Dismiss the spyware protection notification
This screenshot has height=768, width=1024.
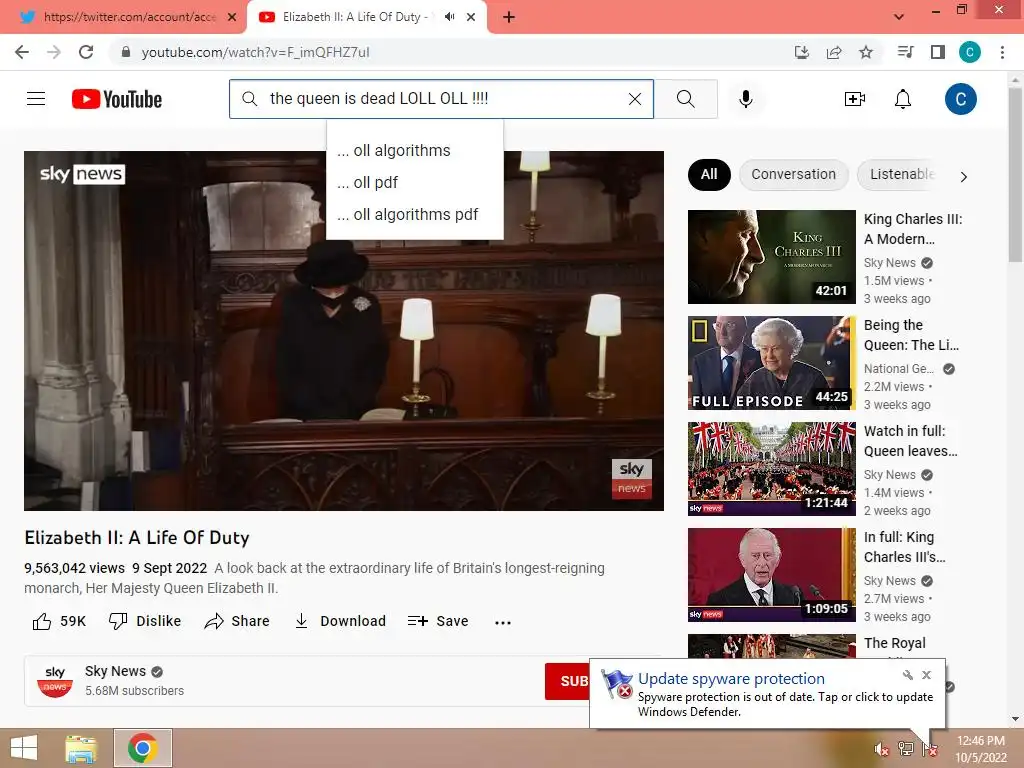[x=927, y=675]
